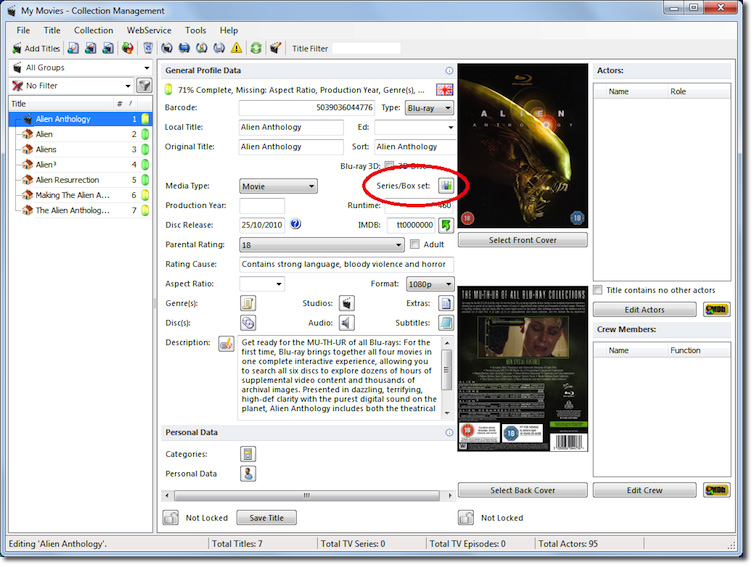Open the Media Type dropdown

[x=278, y=186]
